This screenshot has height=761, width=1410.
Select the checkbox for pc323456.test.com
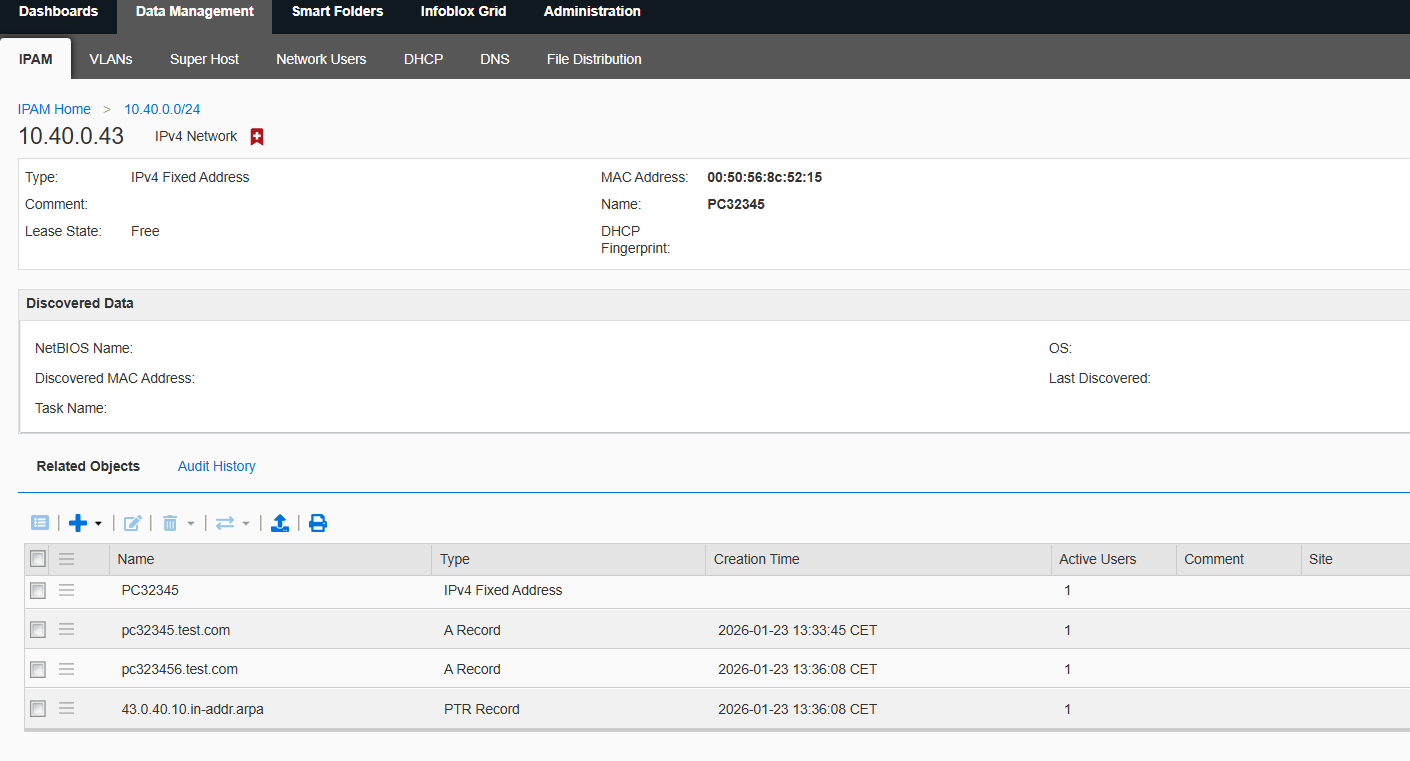tap(38, 669)
